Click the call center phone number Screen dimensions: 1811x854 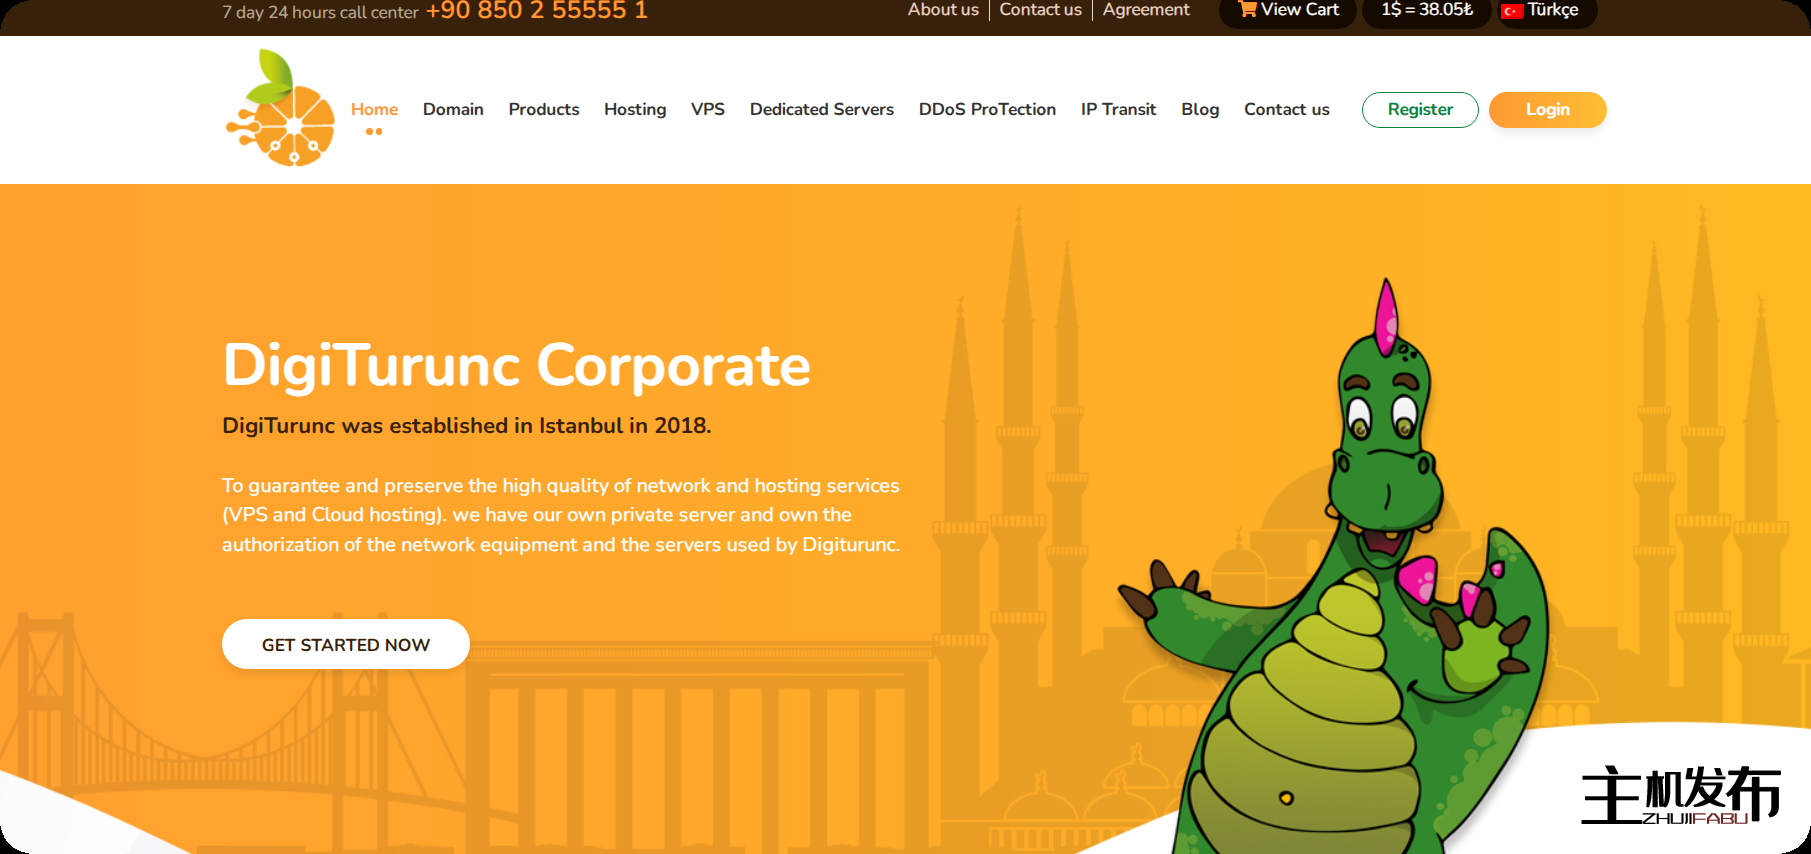pyautogui.click(x=537, y=11)
